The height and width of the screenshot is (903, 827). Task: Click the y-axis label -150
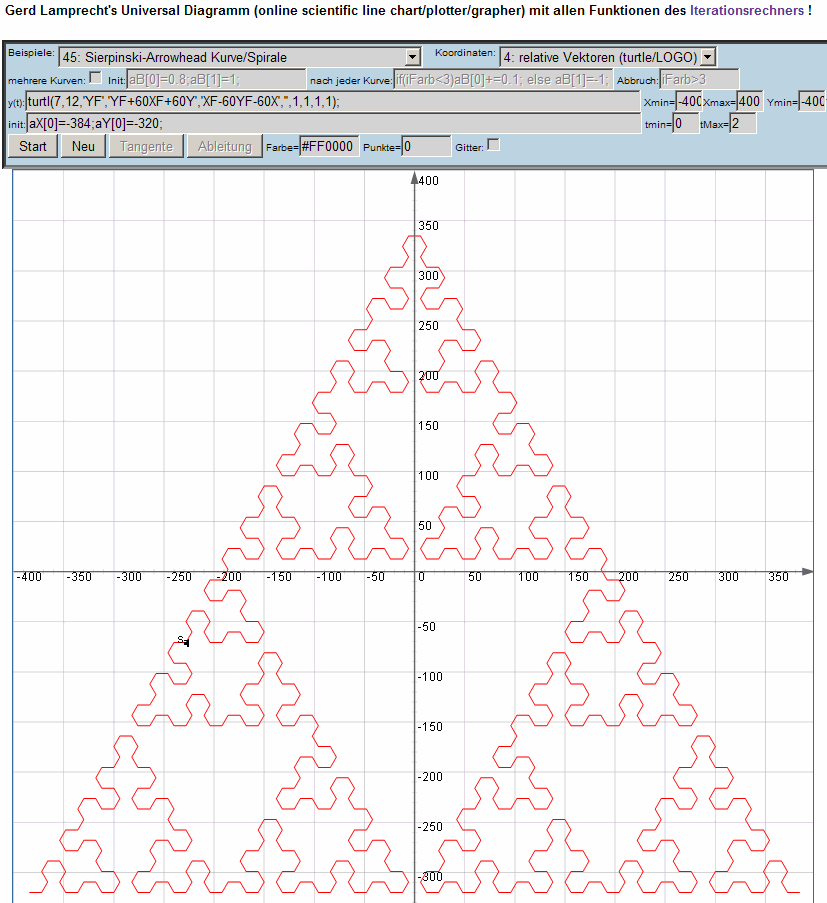point(430,727)
